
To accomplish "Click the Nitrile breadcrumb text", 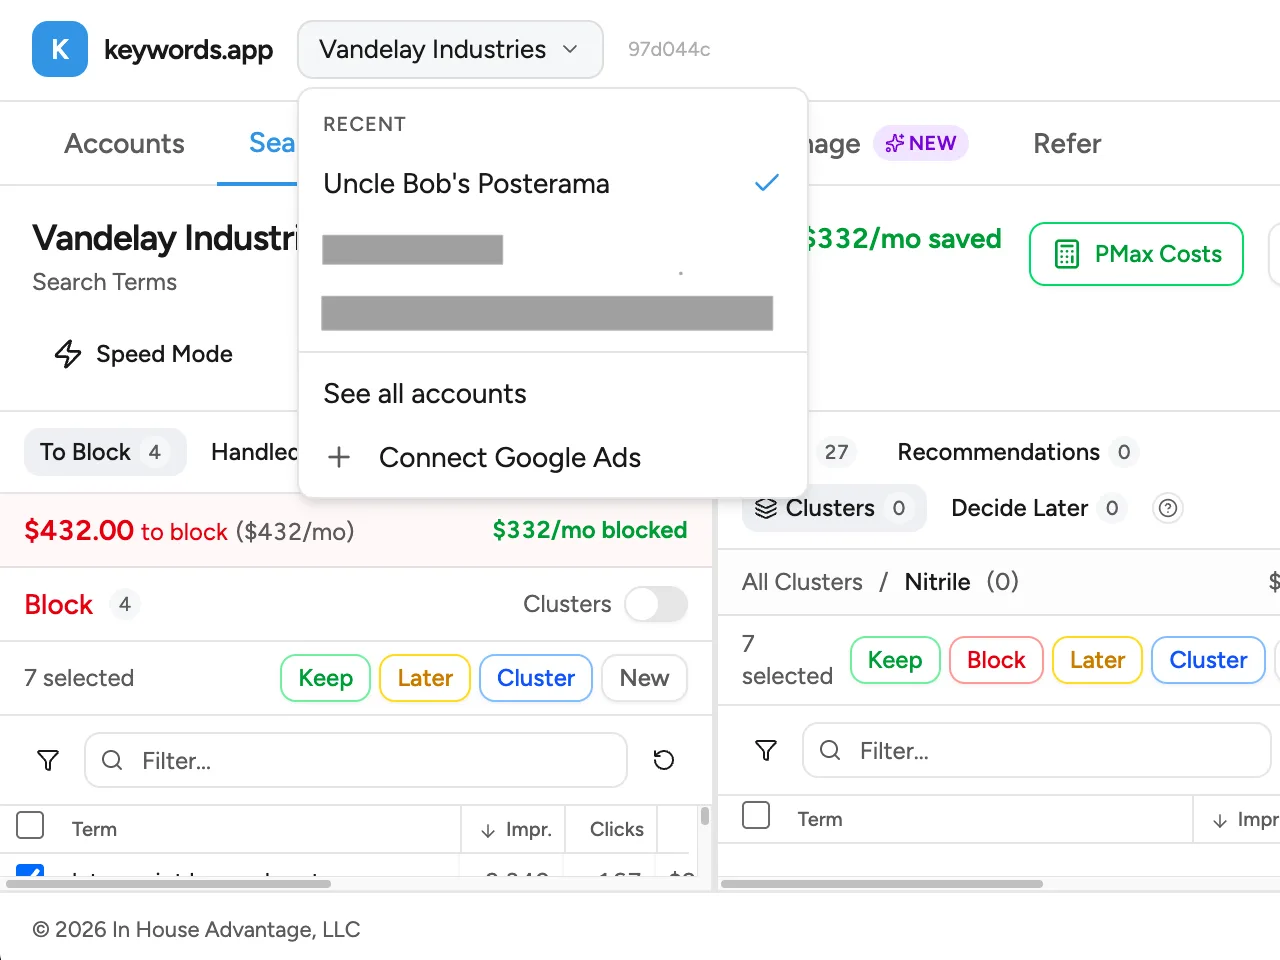I will 937,582.
